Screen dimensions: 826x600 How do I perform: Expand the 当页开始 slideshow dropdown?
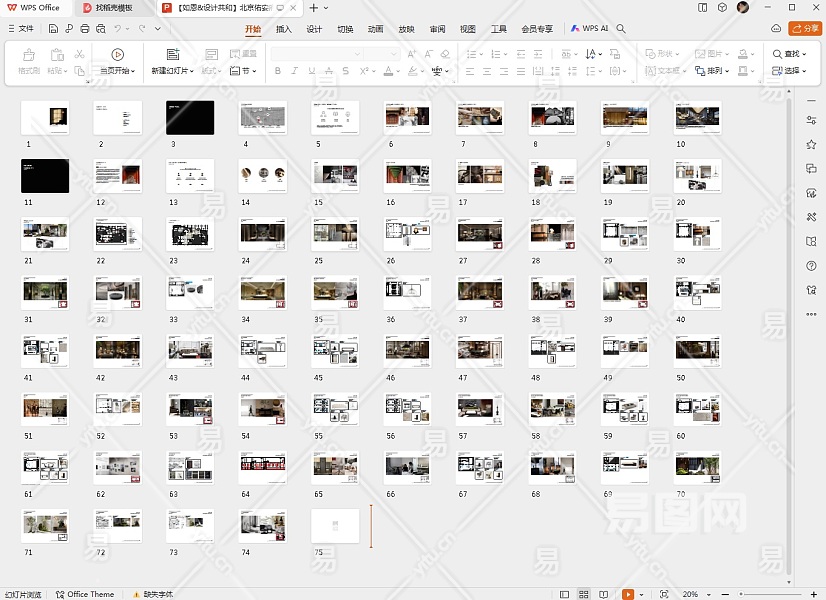pyautogui.click(x=133, y=71)
